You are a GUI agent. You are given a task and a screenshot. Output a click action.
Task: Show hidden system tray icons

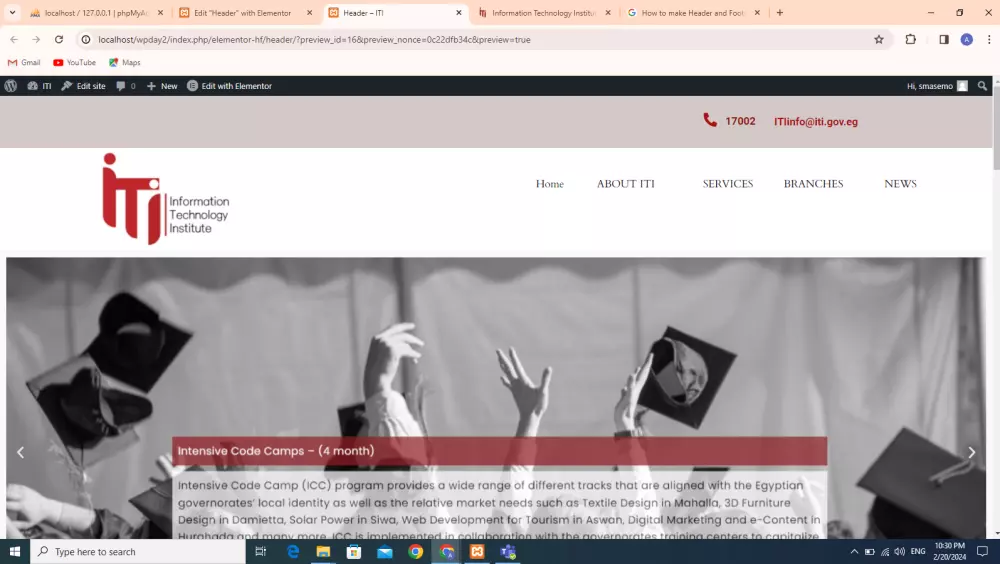click(x=854, y=552)
